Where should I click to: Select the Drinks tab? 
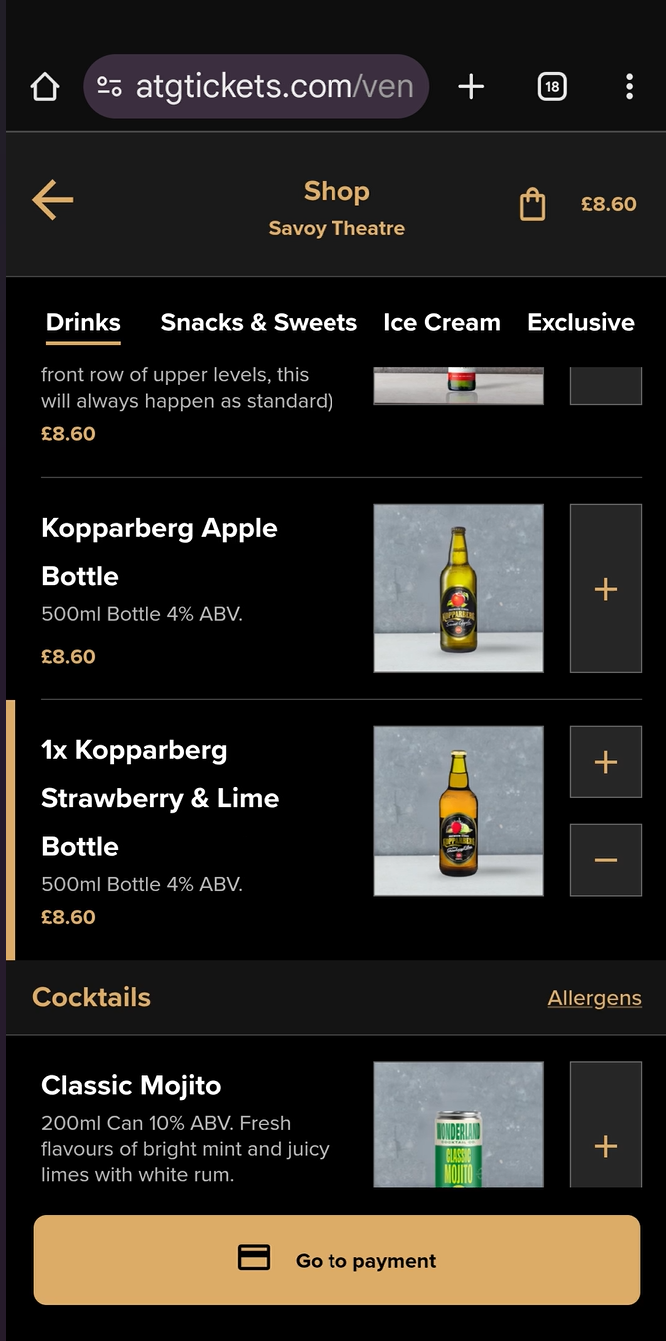[x=83, y=322]
